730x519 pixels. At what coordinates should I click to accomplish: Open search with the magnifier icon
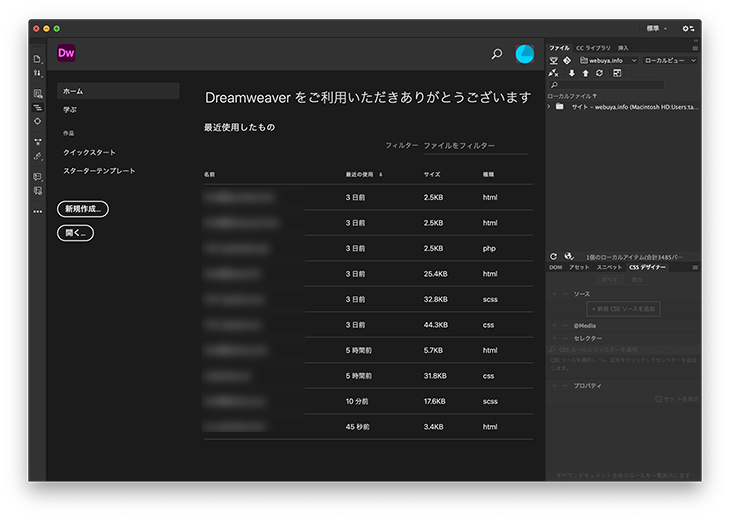(497, 54)
